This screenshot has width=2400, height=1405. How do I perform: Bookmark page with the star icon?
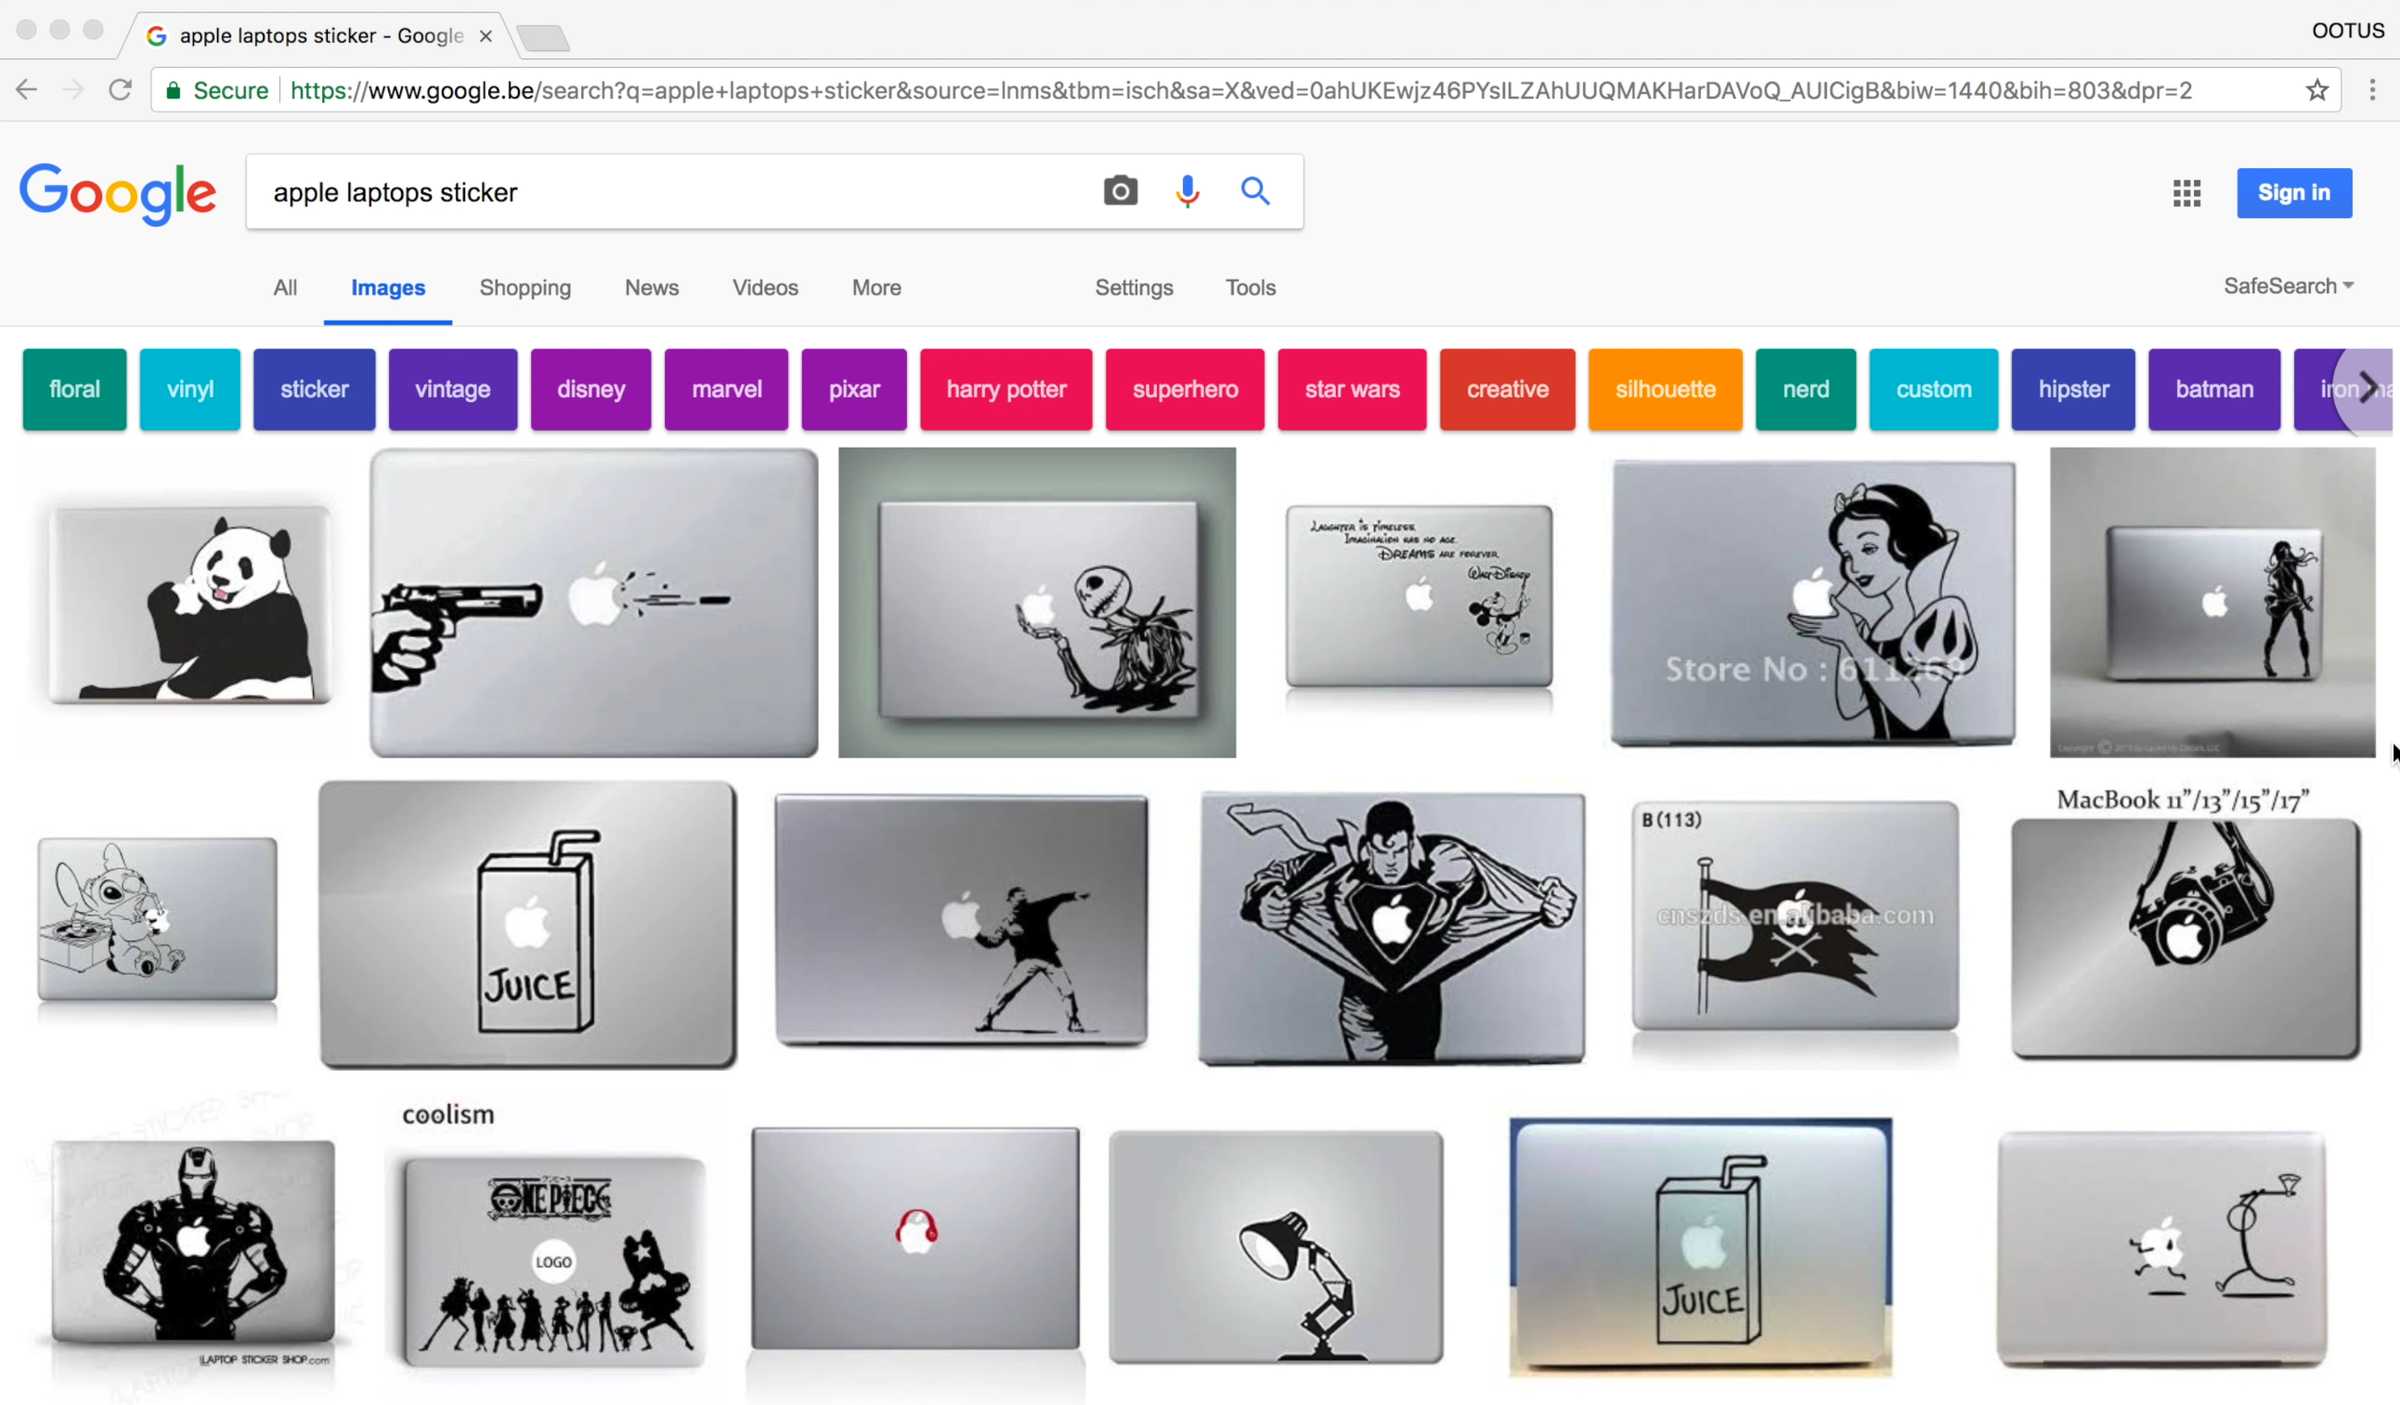(x=2317, y=90)
